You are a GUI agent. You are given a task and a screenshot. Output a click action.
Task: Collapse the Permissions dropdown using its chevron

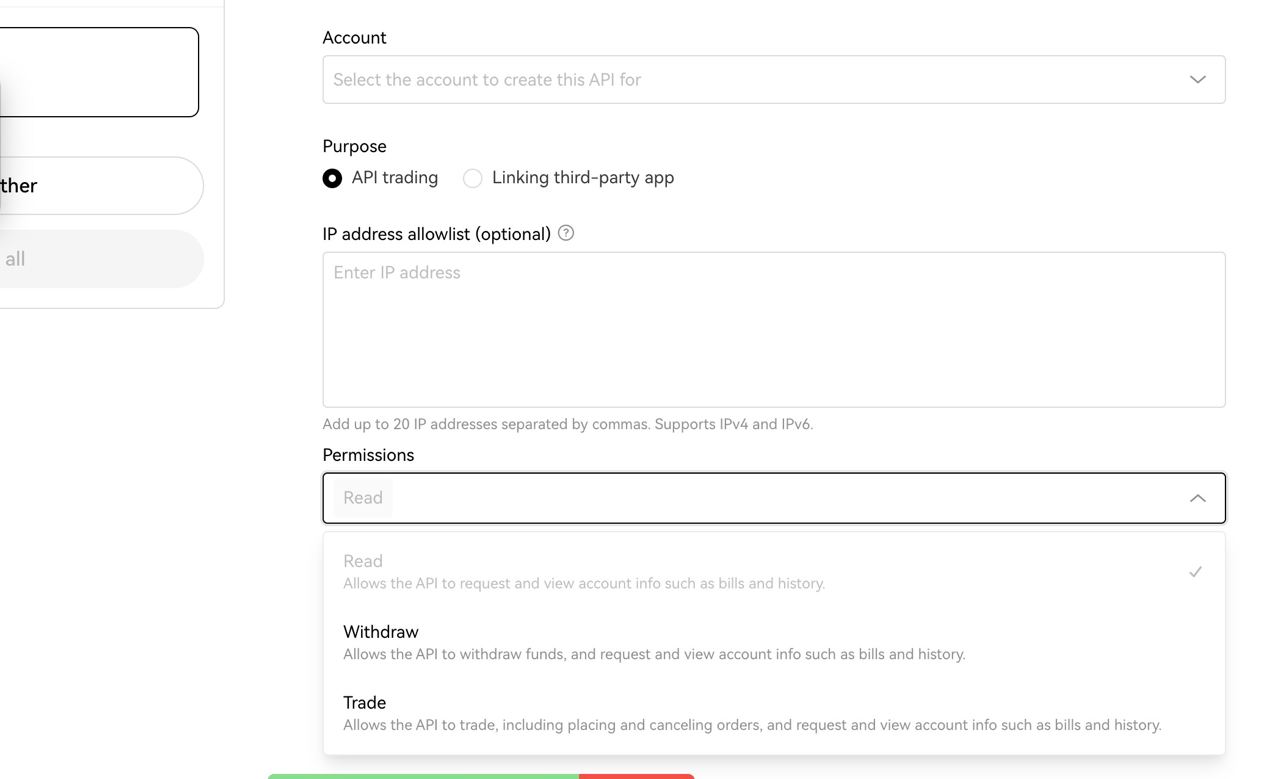[x=1197, y=498]
